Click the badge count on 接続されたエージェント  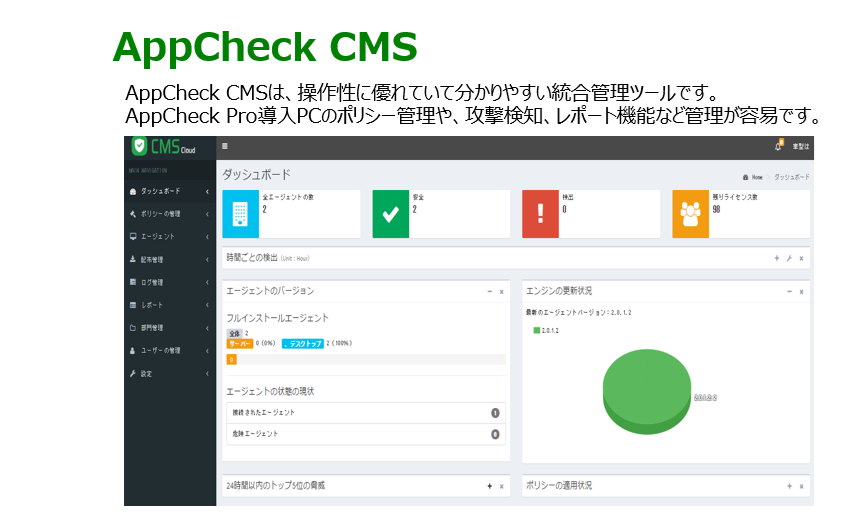pos(495,413)
